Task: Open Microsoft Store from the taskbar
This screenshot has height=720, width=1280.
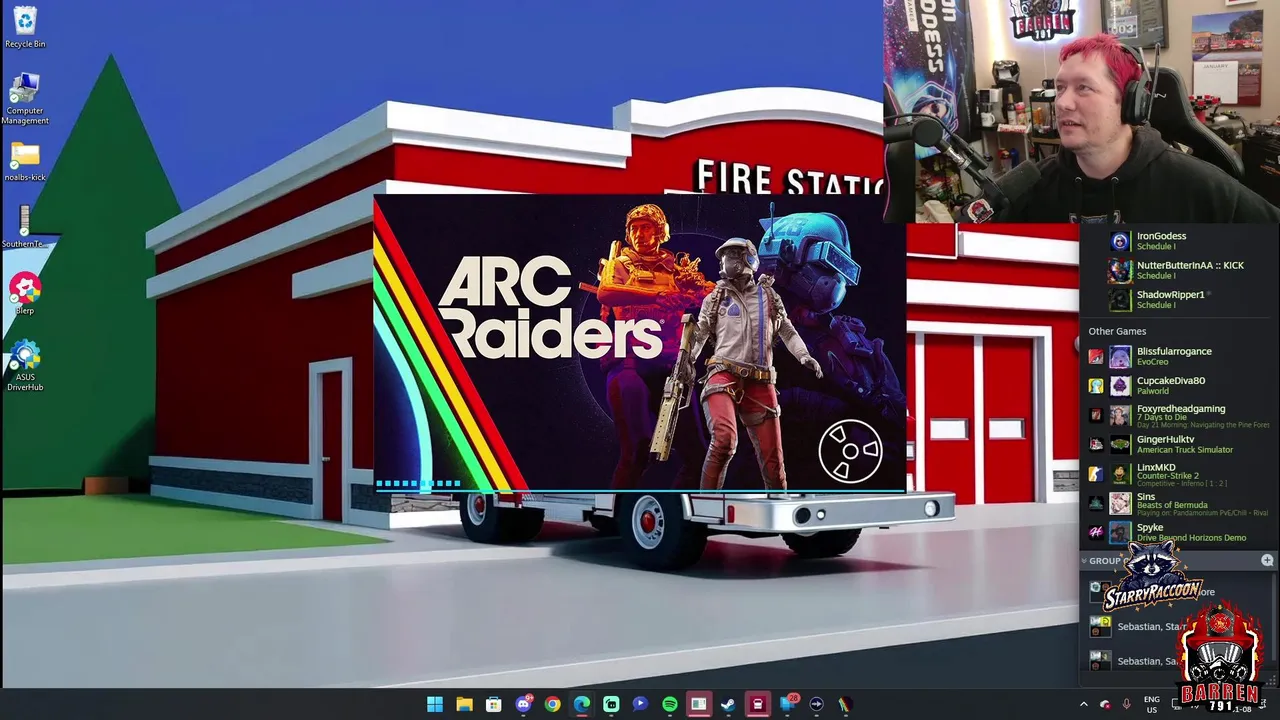Action: [493, 704]
